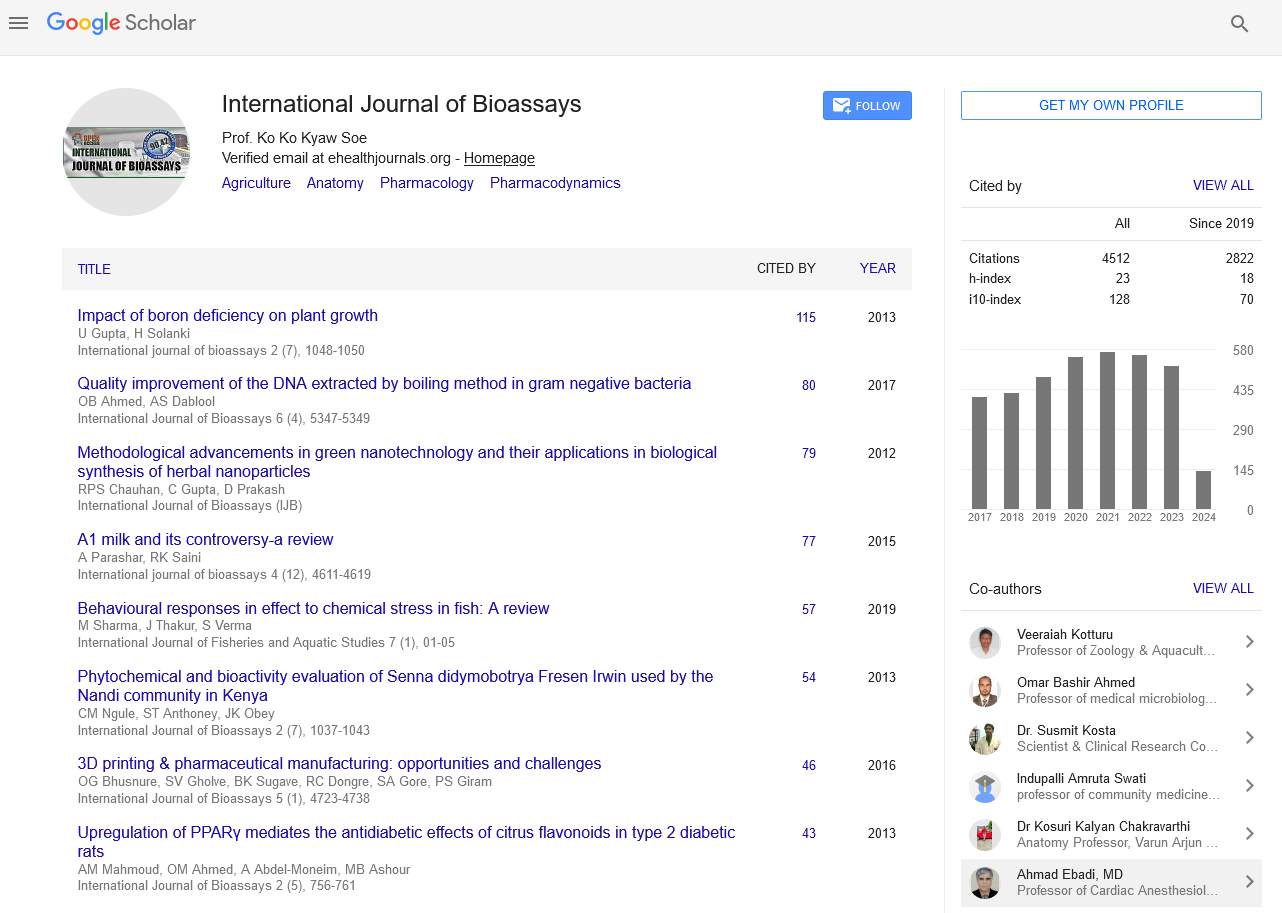The image size is (1282, 913).
Task: Open citation count 54
Action: click(809, 677)
